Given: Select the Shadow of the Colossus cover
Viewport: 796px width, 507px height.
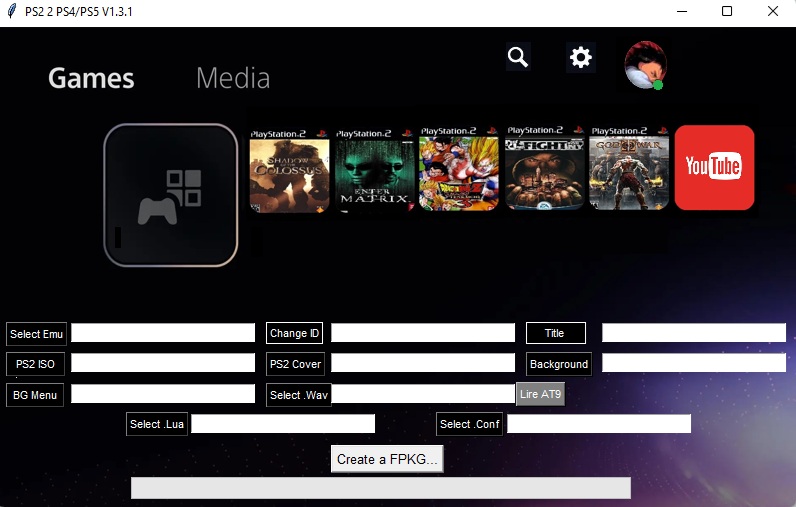Looking at the screenshot, I should coord(289,169).
